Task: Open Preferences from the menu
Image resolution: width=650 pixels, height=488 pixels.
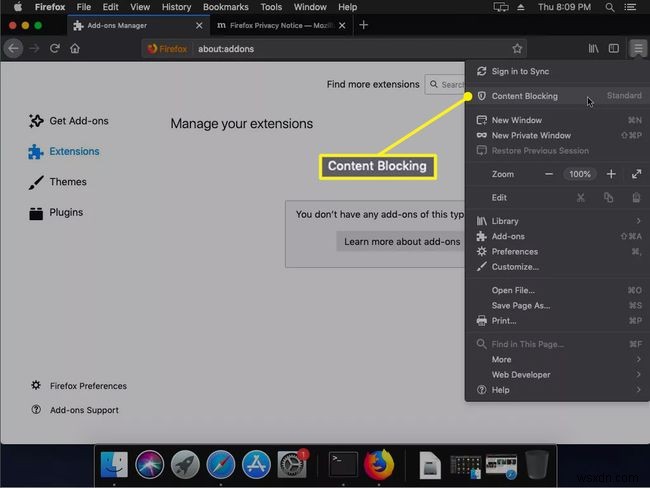Action: [x=557, y=252]
